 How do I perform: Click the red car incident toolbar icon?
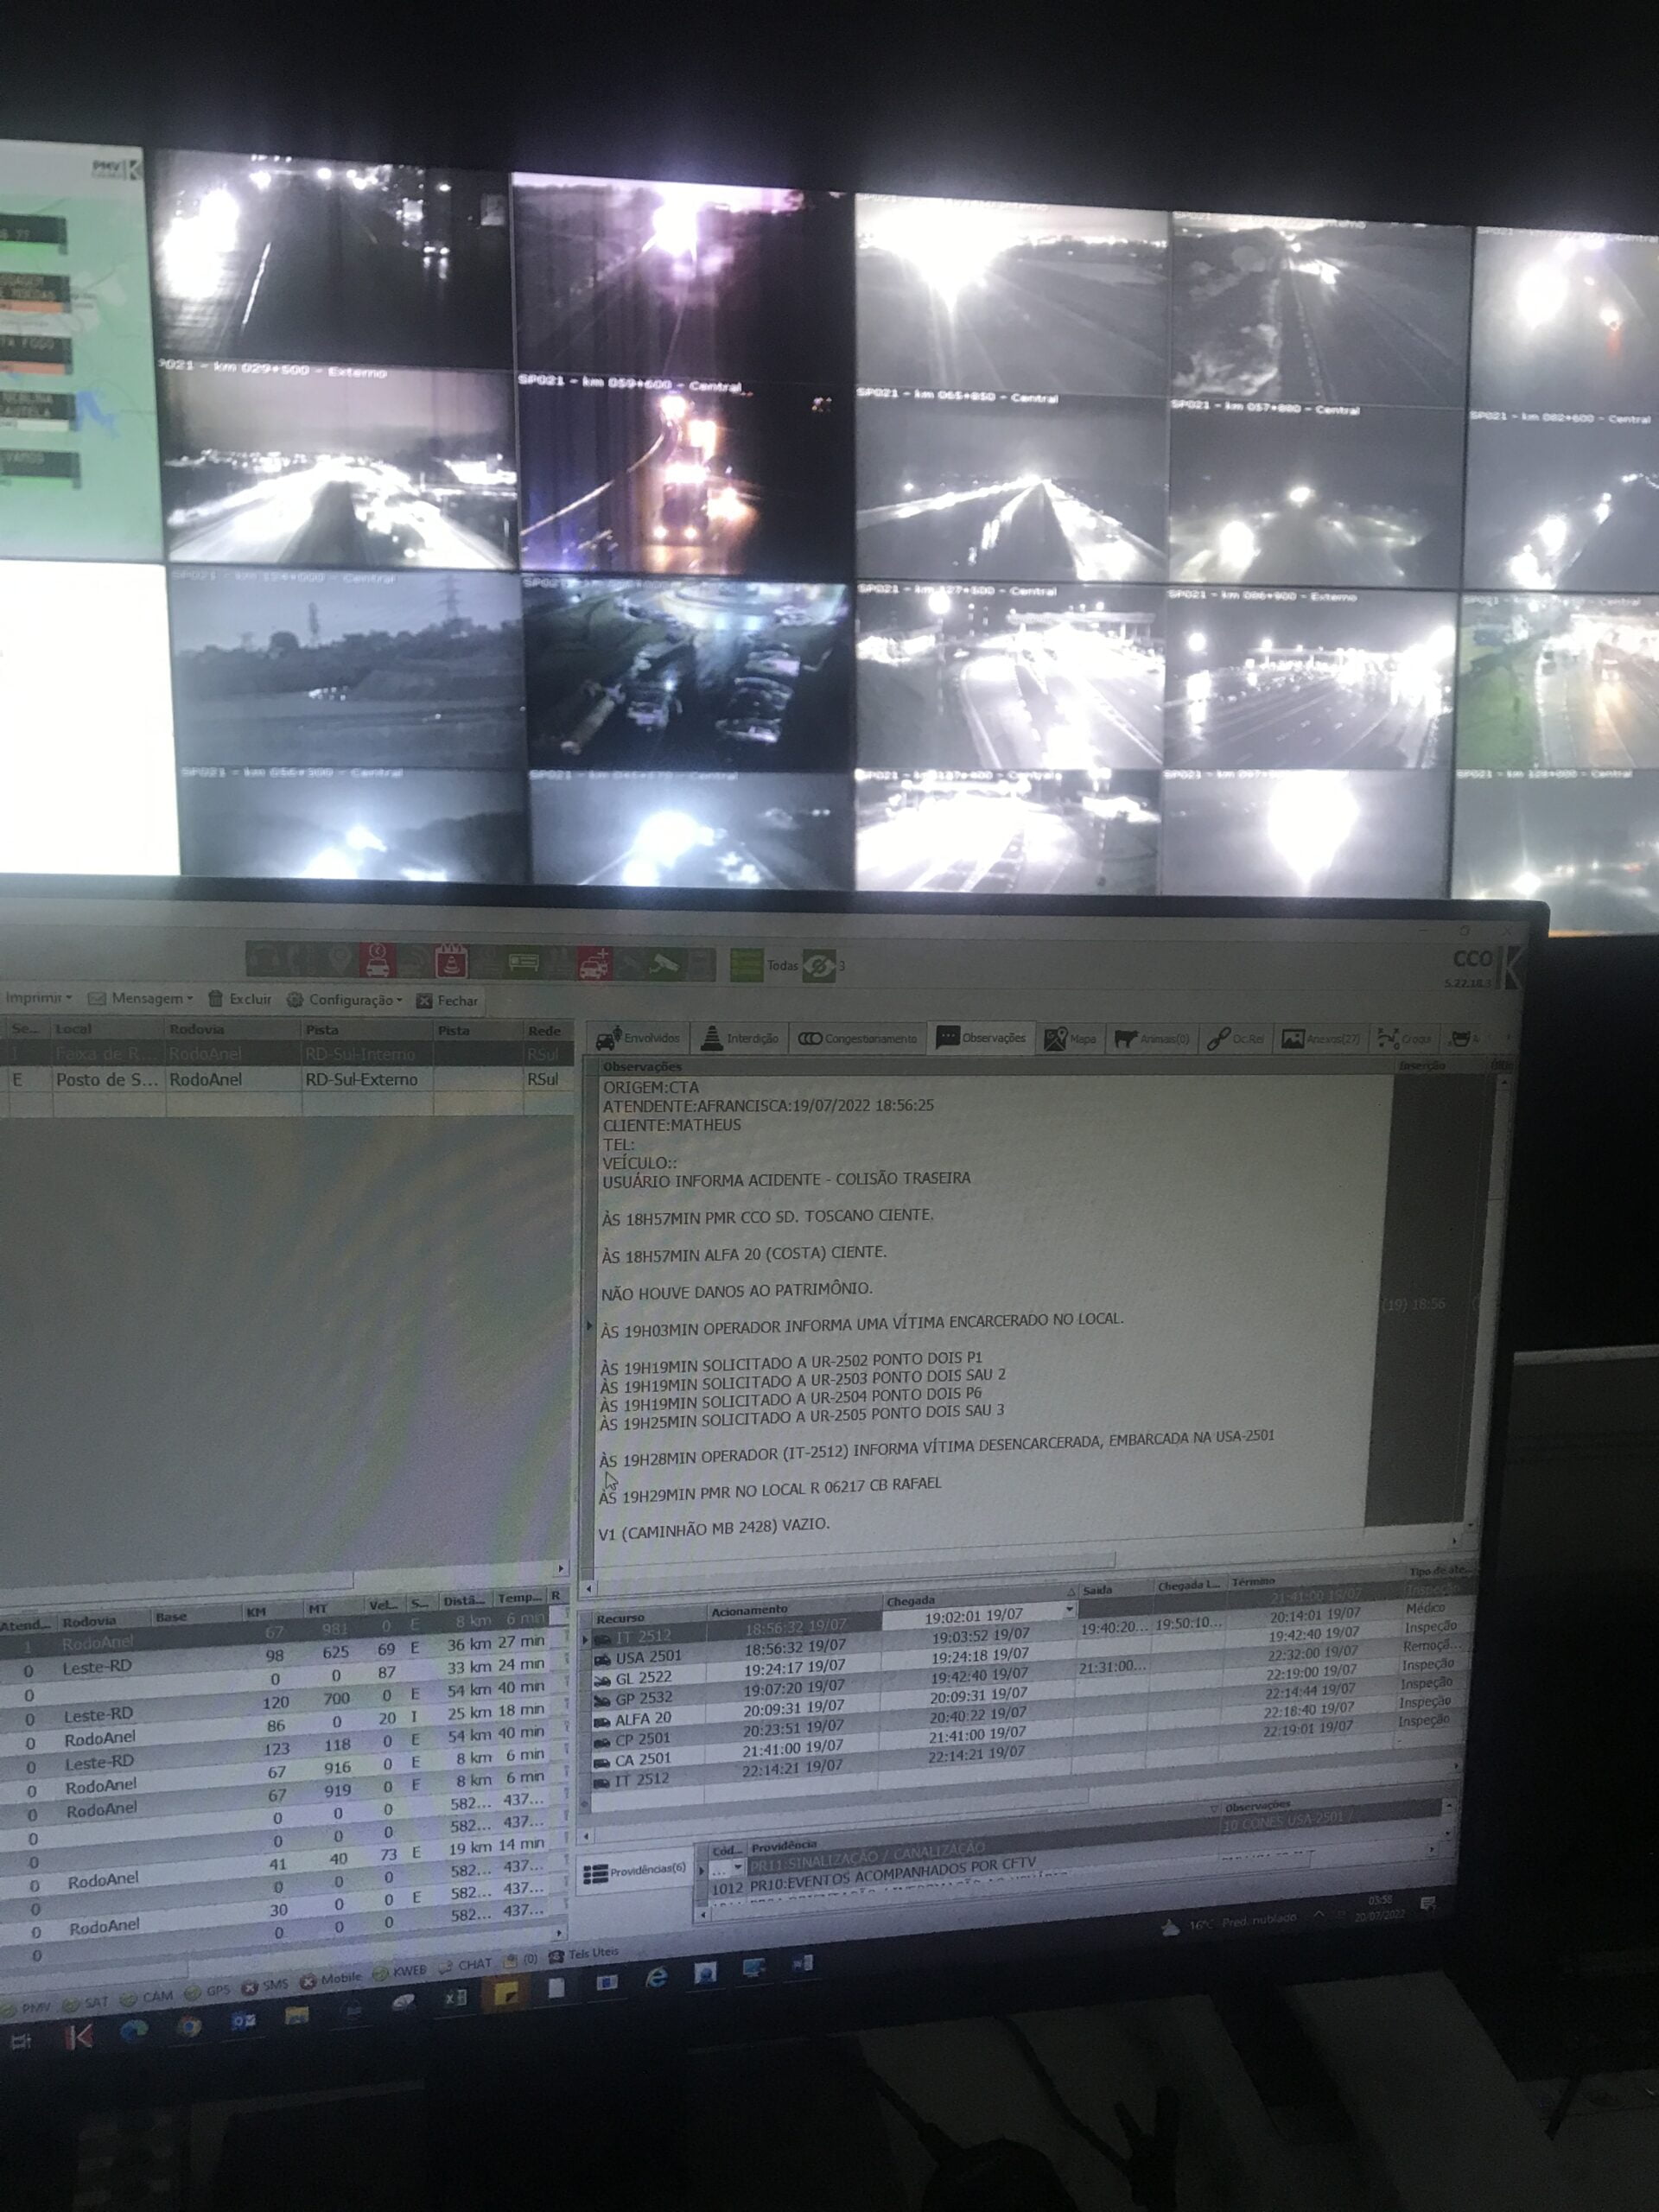point(378,960)
